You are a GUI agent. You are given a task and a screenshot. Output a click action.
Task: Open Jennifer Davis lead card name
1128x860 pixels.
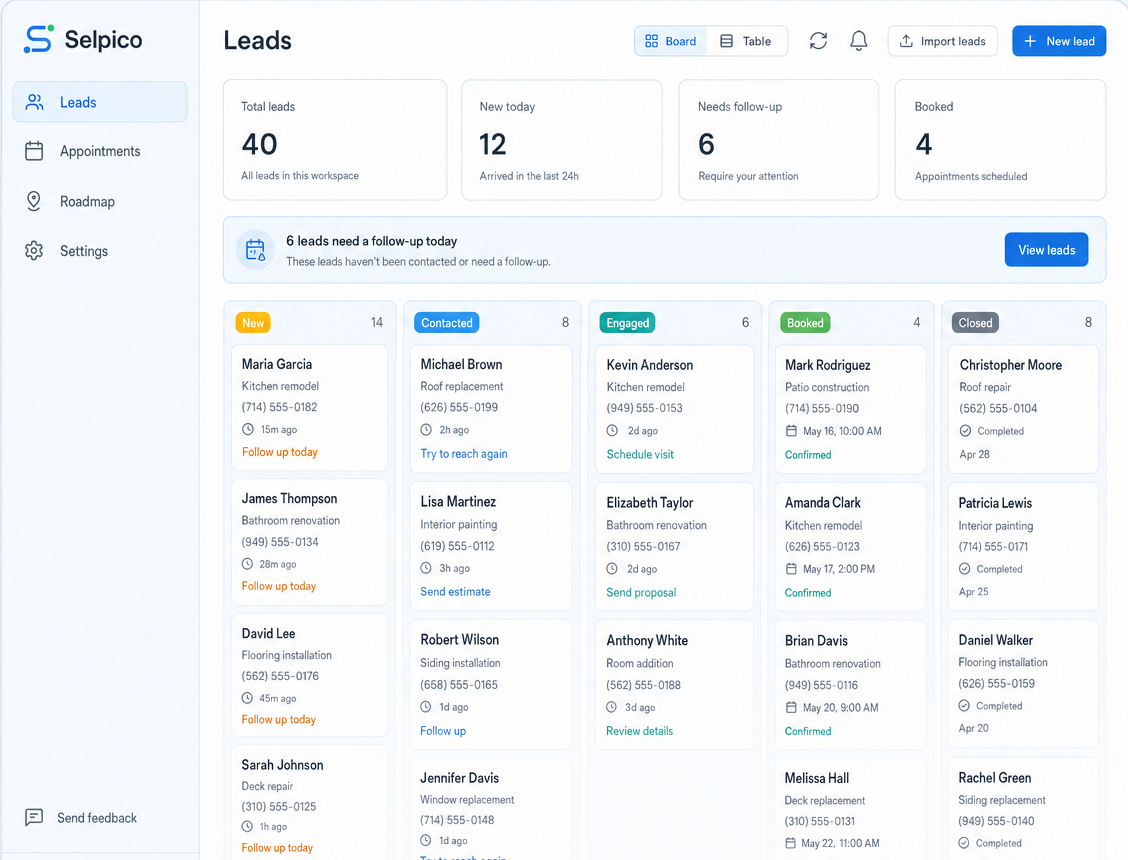point(460,778)
